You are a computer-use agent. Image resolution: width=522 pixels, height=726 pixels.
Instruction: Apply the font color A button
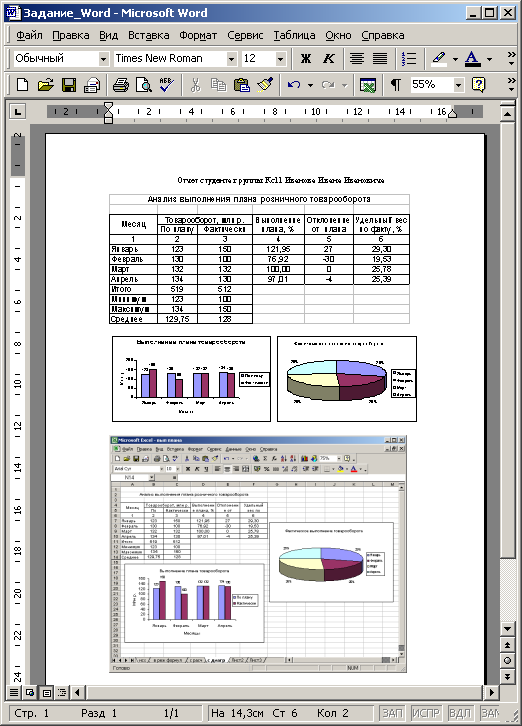coord(472,59)
